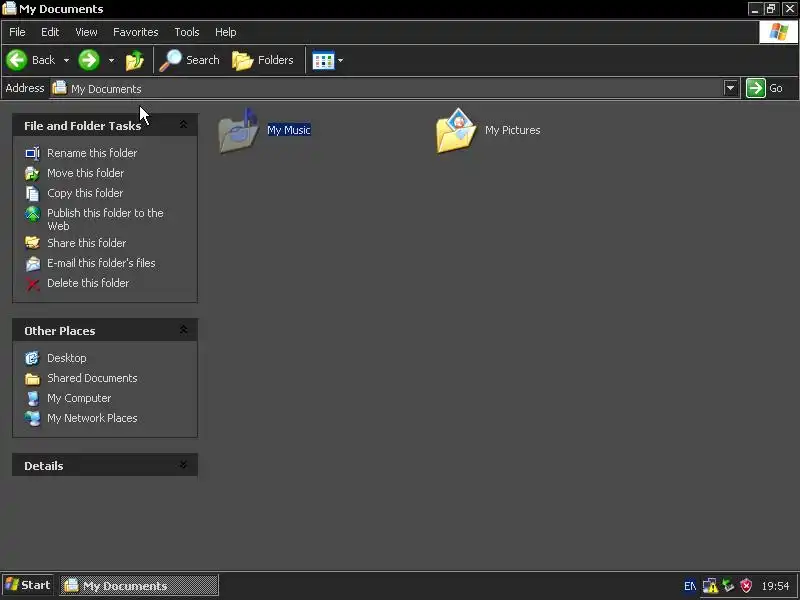Click the My Music label text
The width and height of the screenshot is (800, 600).
tap(289, 130)
